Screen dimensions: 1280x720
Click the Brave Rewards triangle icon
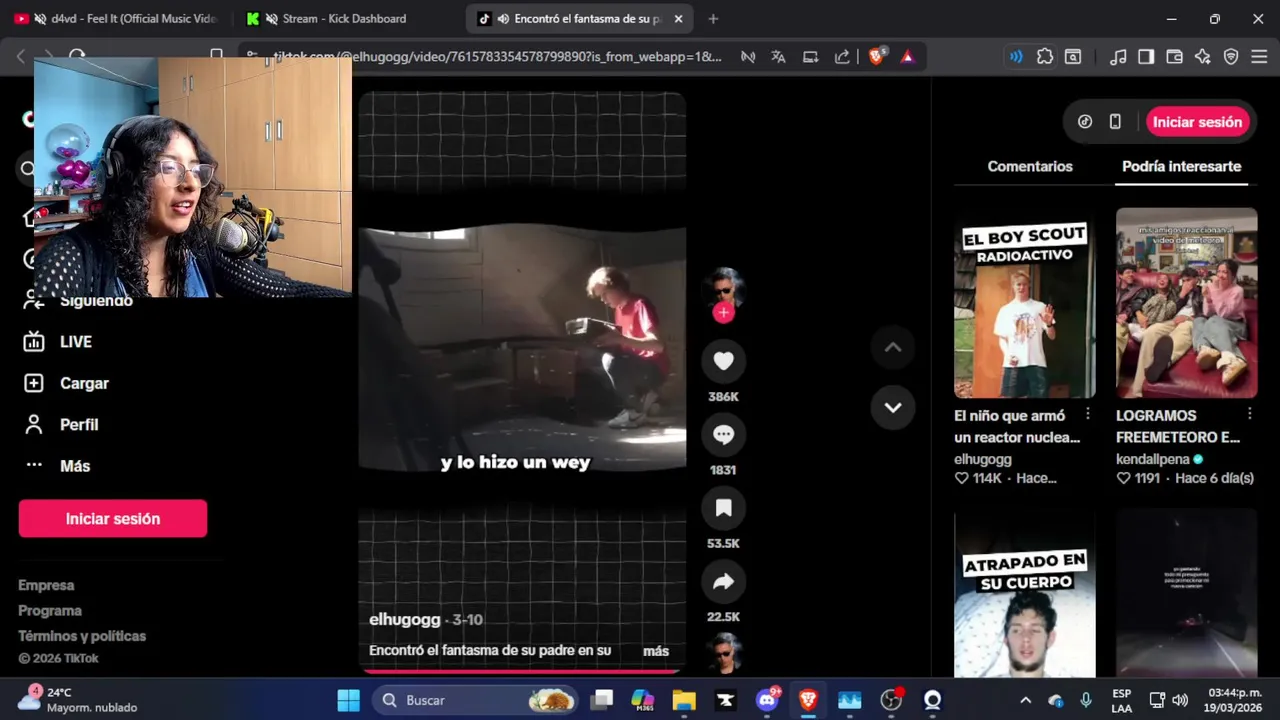[x=907, y=57]
